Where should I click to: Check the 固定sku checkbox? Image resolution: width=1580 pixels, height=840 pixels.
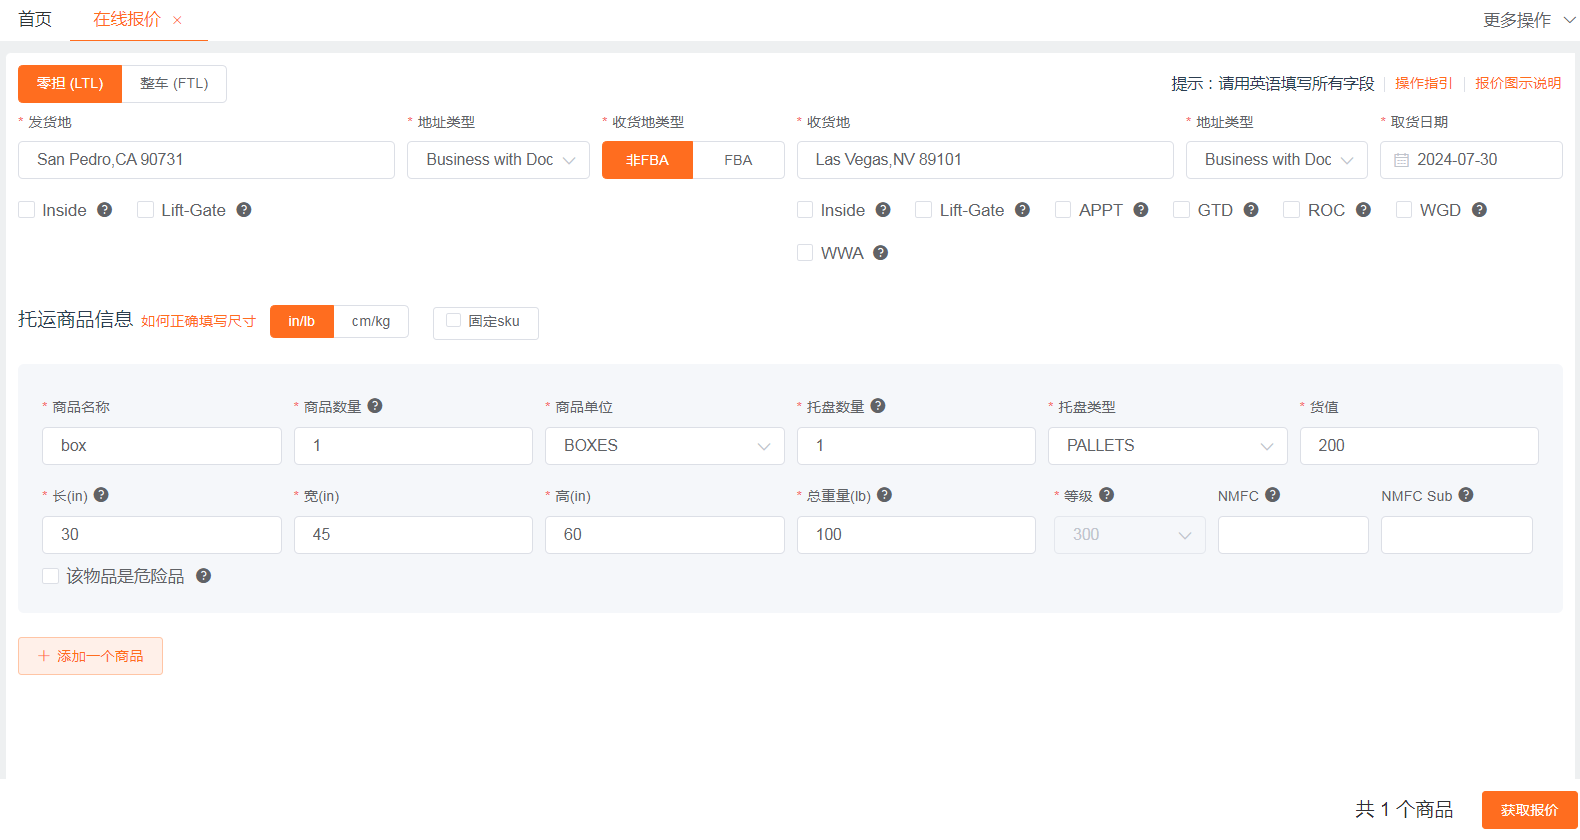[x=453, y=321]
